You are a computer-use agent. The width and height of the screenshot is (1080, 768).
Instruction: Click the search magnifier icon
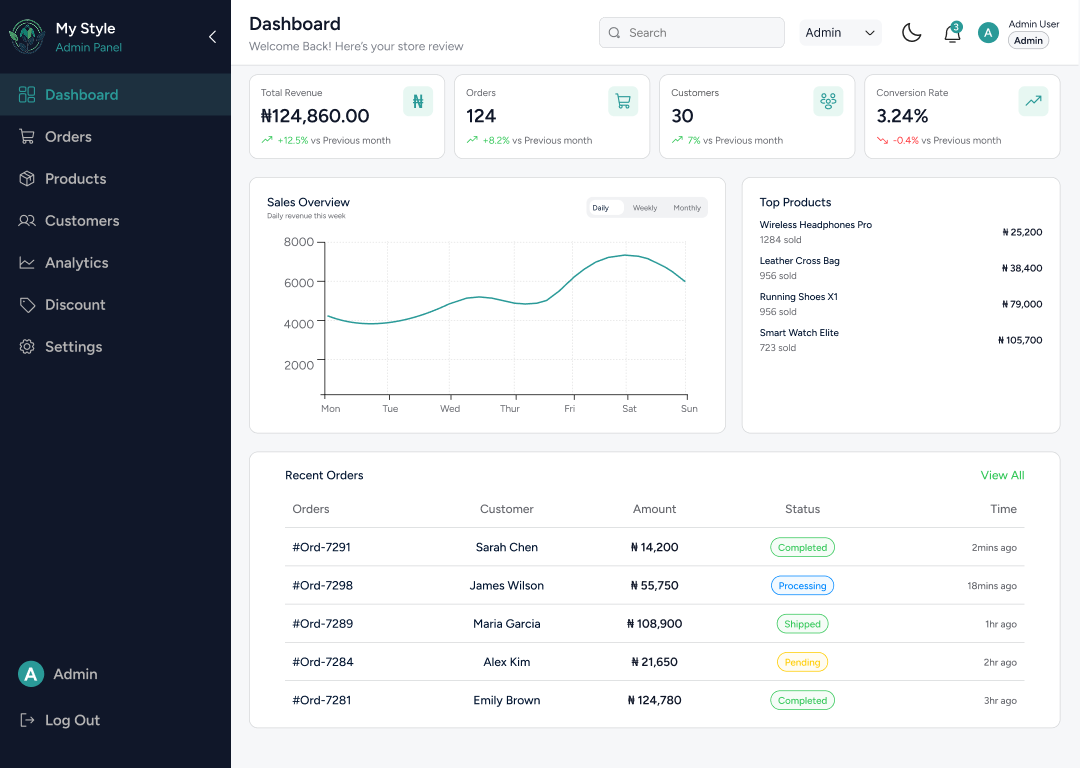614,32
